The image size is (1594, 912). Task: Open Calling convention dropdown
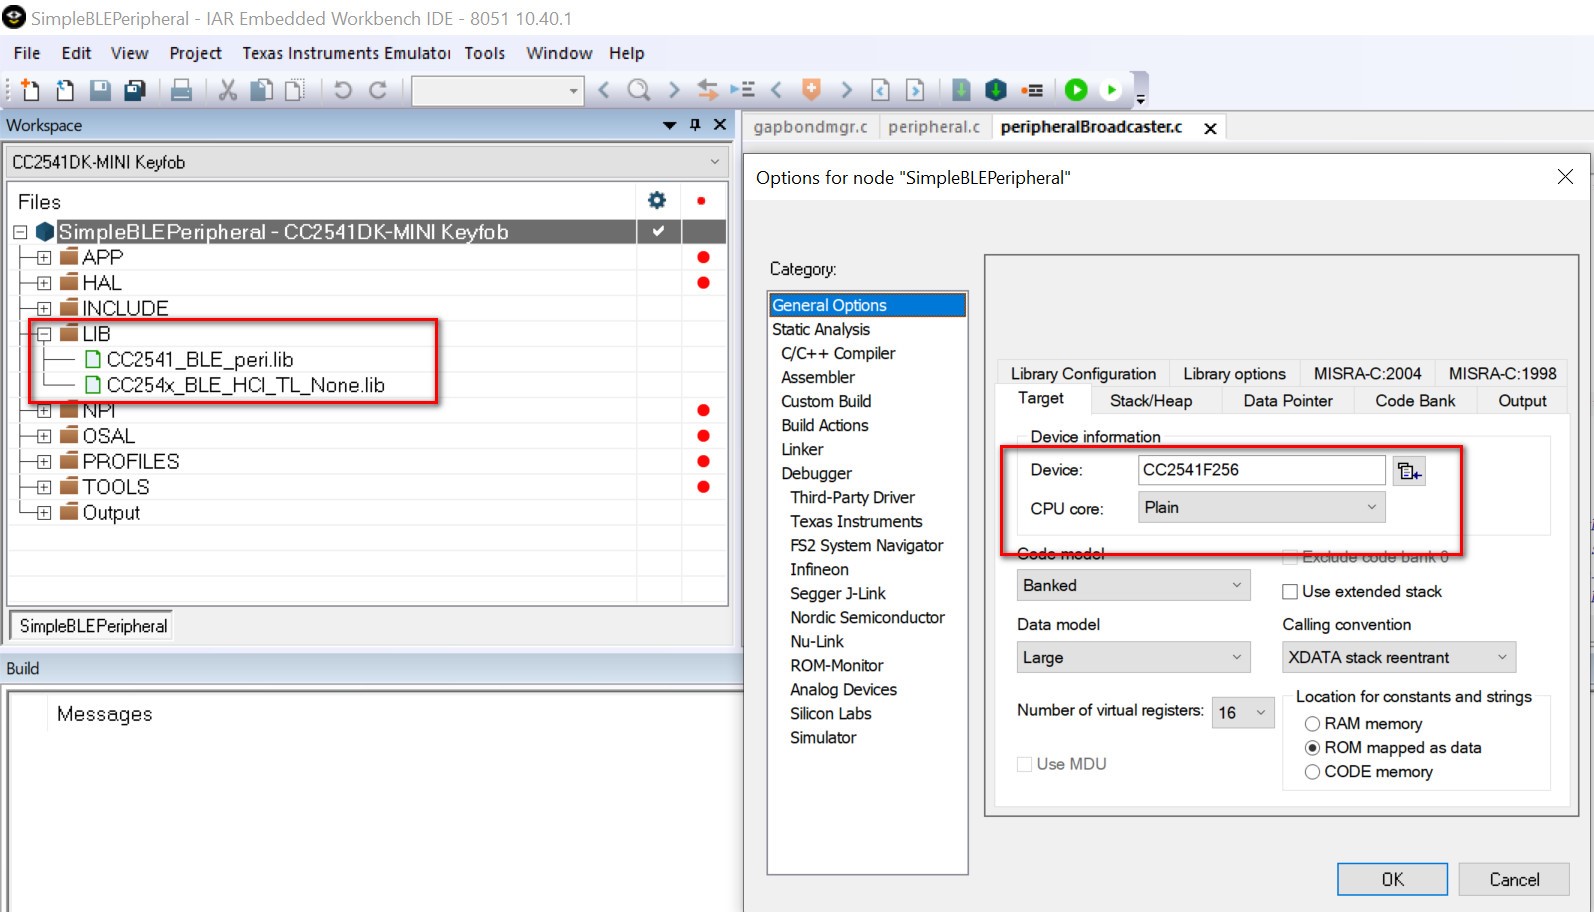click(1399, 657)
